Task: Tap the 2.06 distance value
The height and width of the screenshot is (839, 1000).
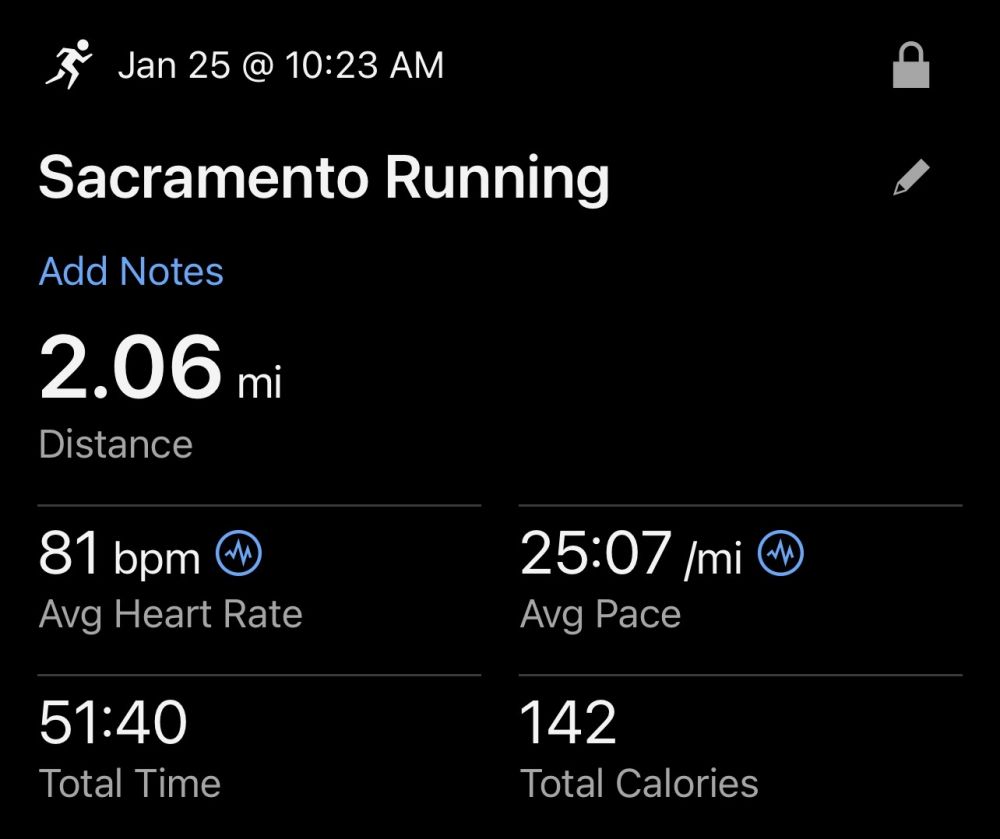Action: pyautogui.click(x=130, y=368)
